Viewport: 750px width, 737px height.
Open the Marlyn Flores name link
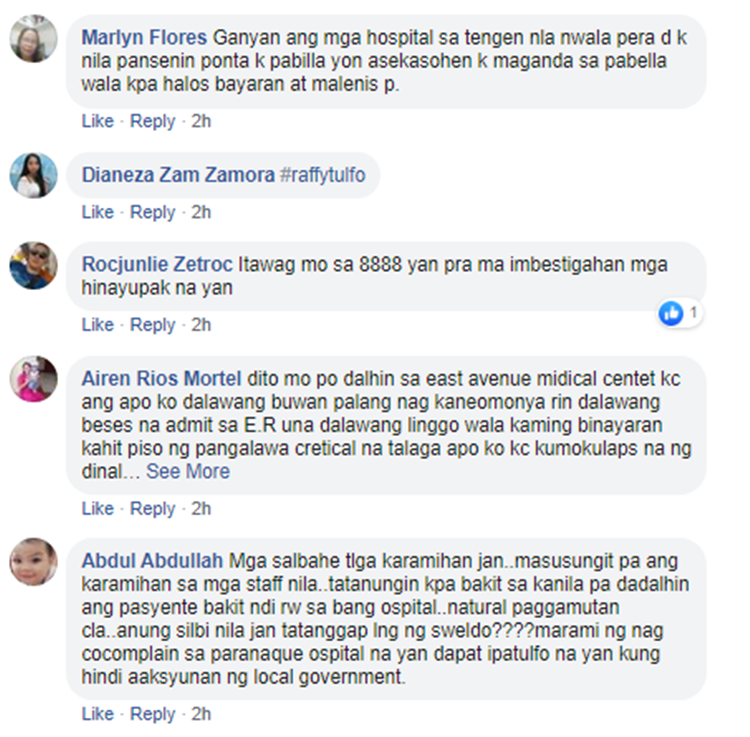coord(144,37)
